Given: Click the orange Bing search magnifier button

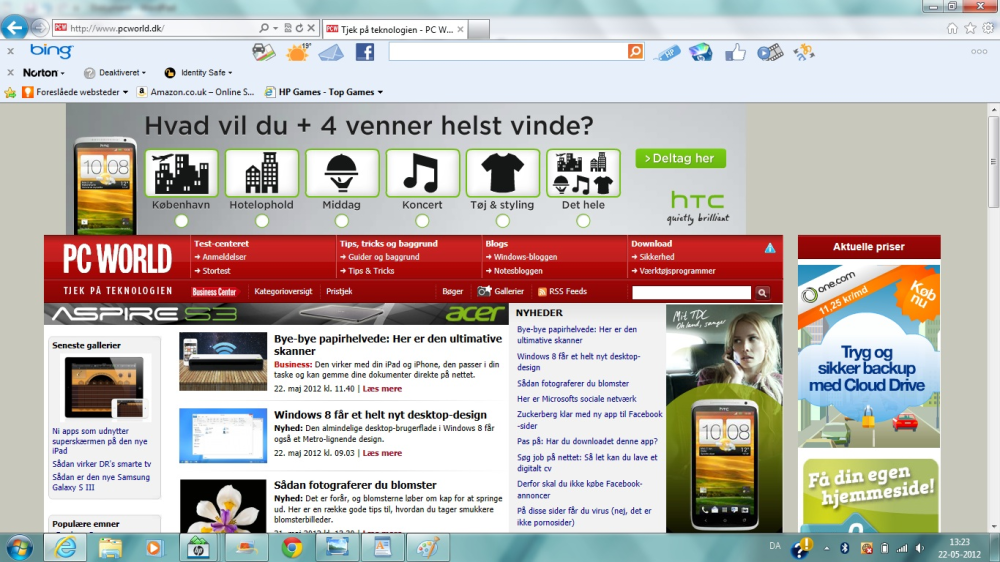Looking at the screenshot, I should [x=635, y=52].
